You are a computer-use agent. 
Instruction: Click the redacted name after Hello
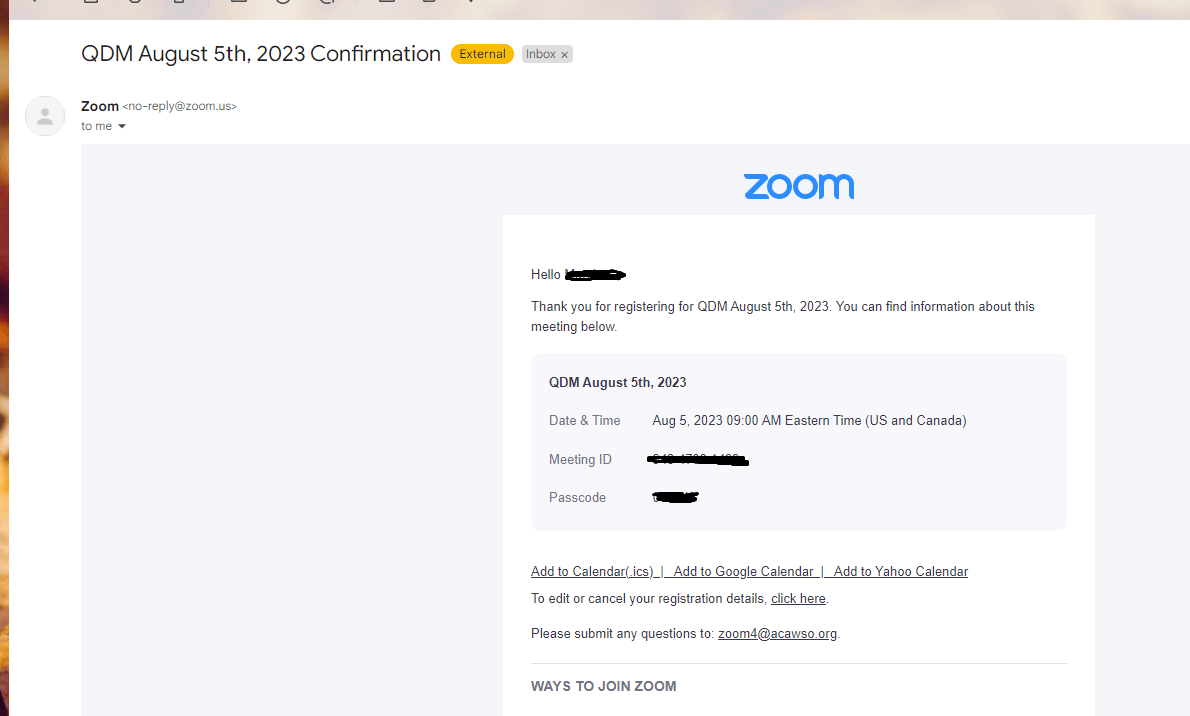595,274
